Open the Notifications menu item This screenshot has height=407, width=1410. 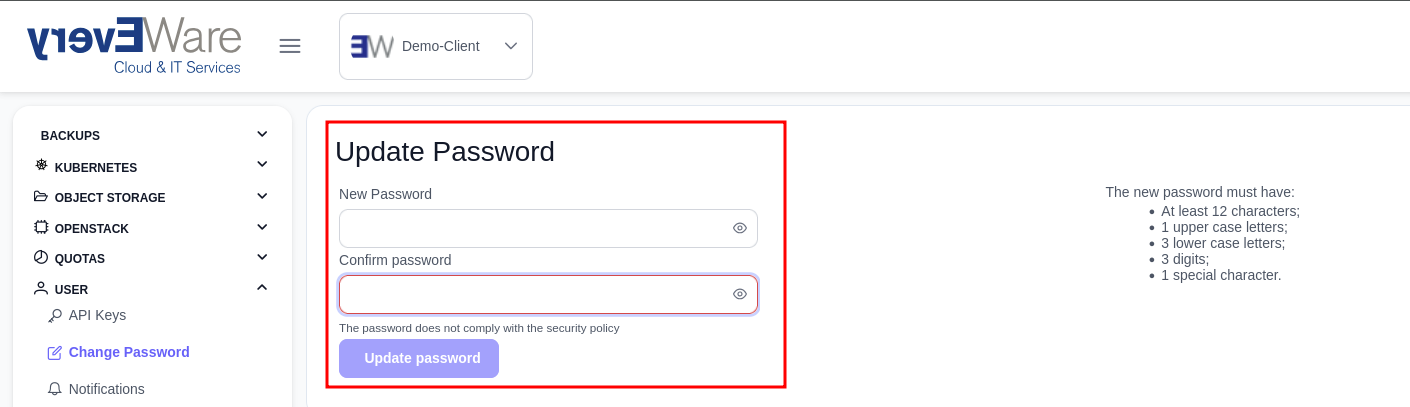106,389
